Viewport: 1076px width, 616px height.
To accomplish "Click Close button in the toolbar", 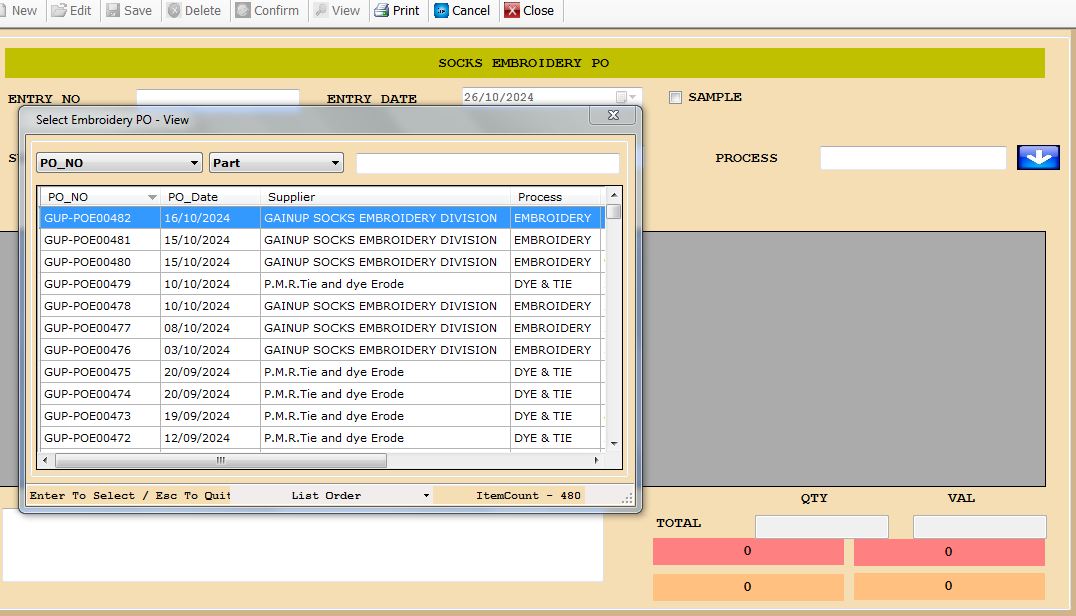I will tap(528, 10).
